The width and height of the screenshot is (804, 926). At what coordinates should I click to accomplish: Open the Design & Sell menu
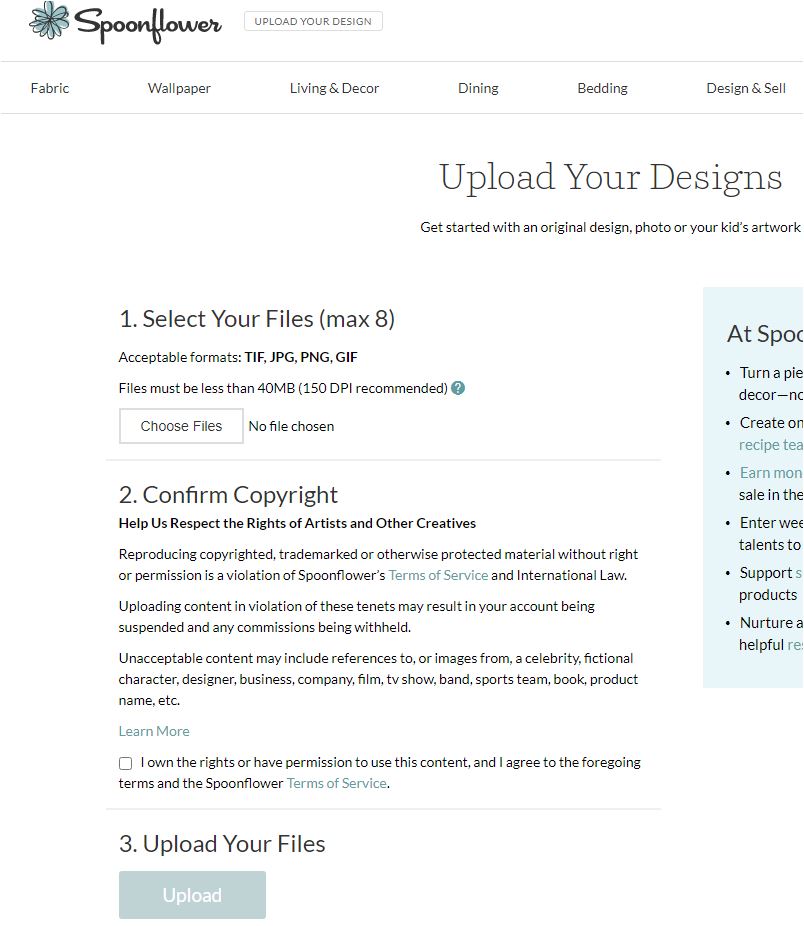[x=746, y=88]
